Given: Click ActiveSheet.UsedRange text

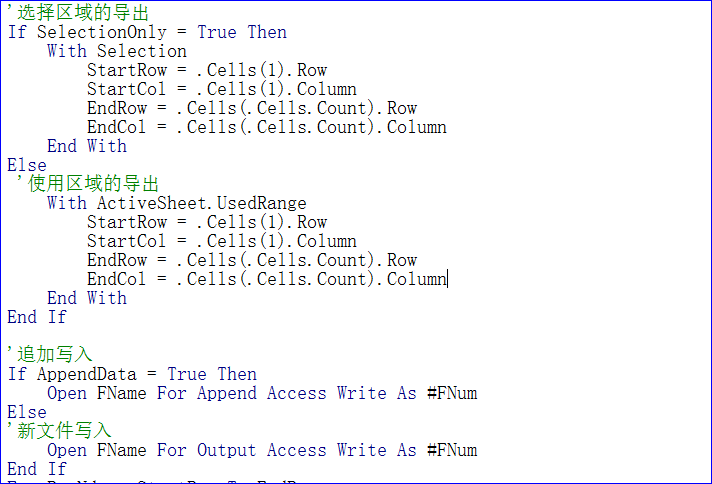Looking at the screenshot, I should pos(202,203).
